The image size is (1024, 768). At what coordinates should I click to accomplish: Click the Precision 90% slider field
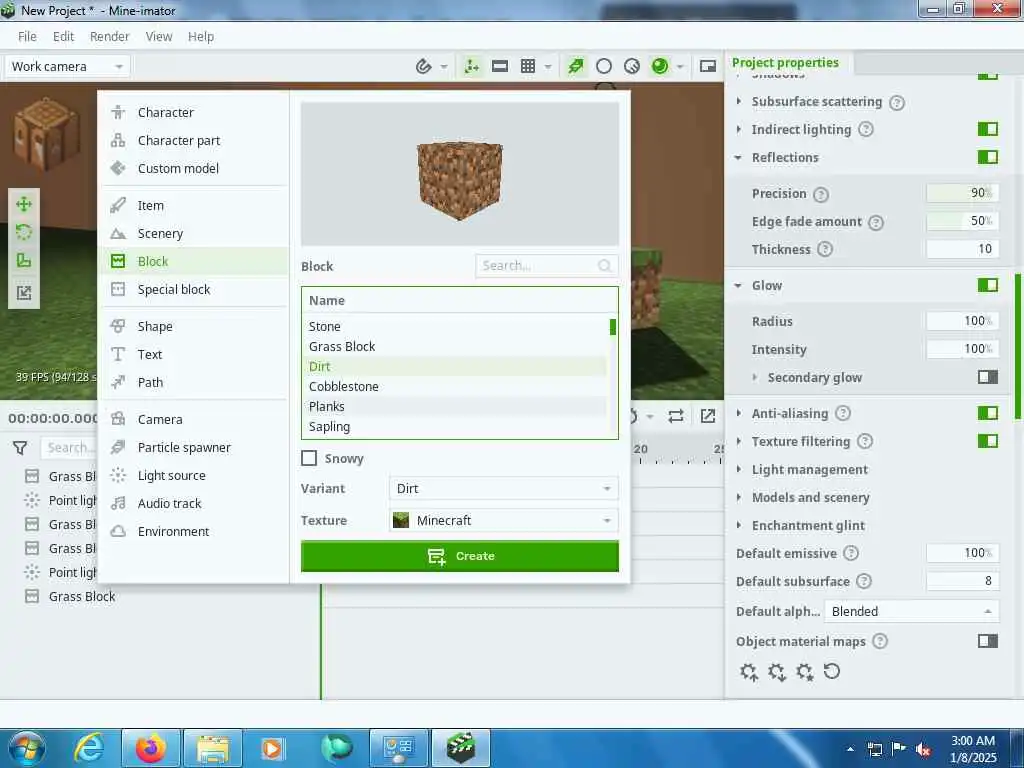(962, 193)
